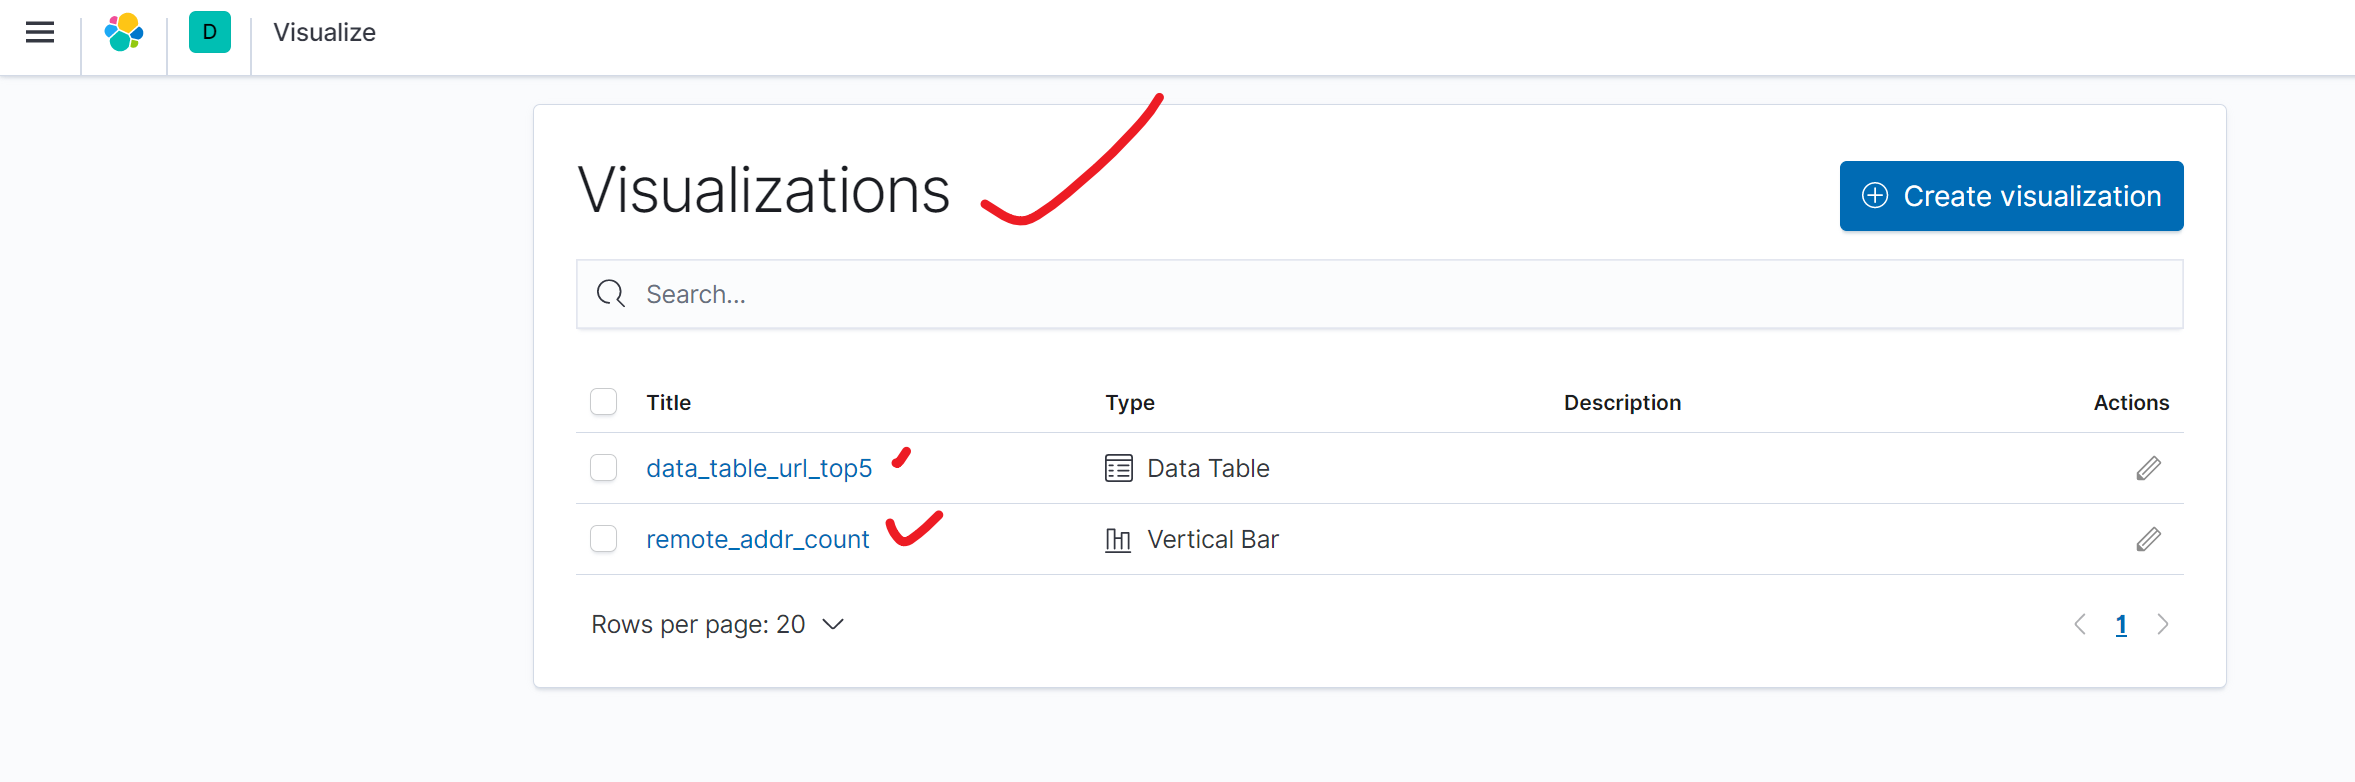
Task: Click the Vertical Bar type icon
Action: point(1118,540)
